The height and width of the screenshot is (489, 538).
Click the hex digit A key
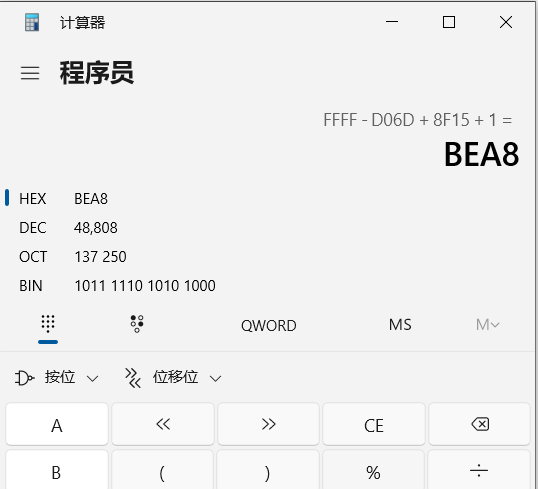point(57,424)
